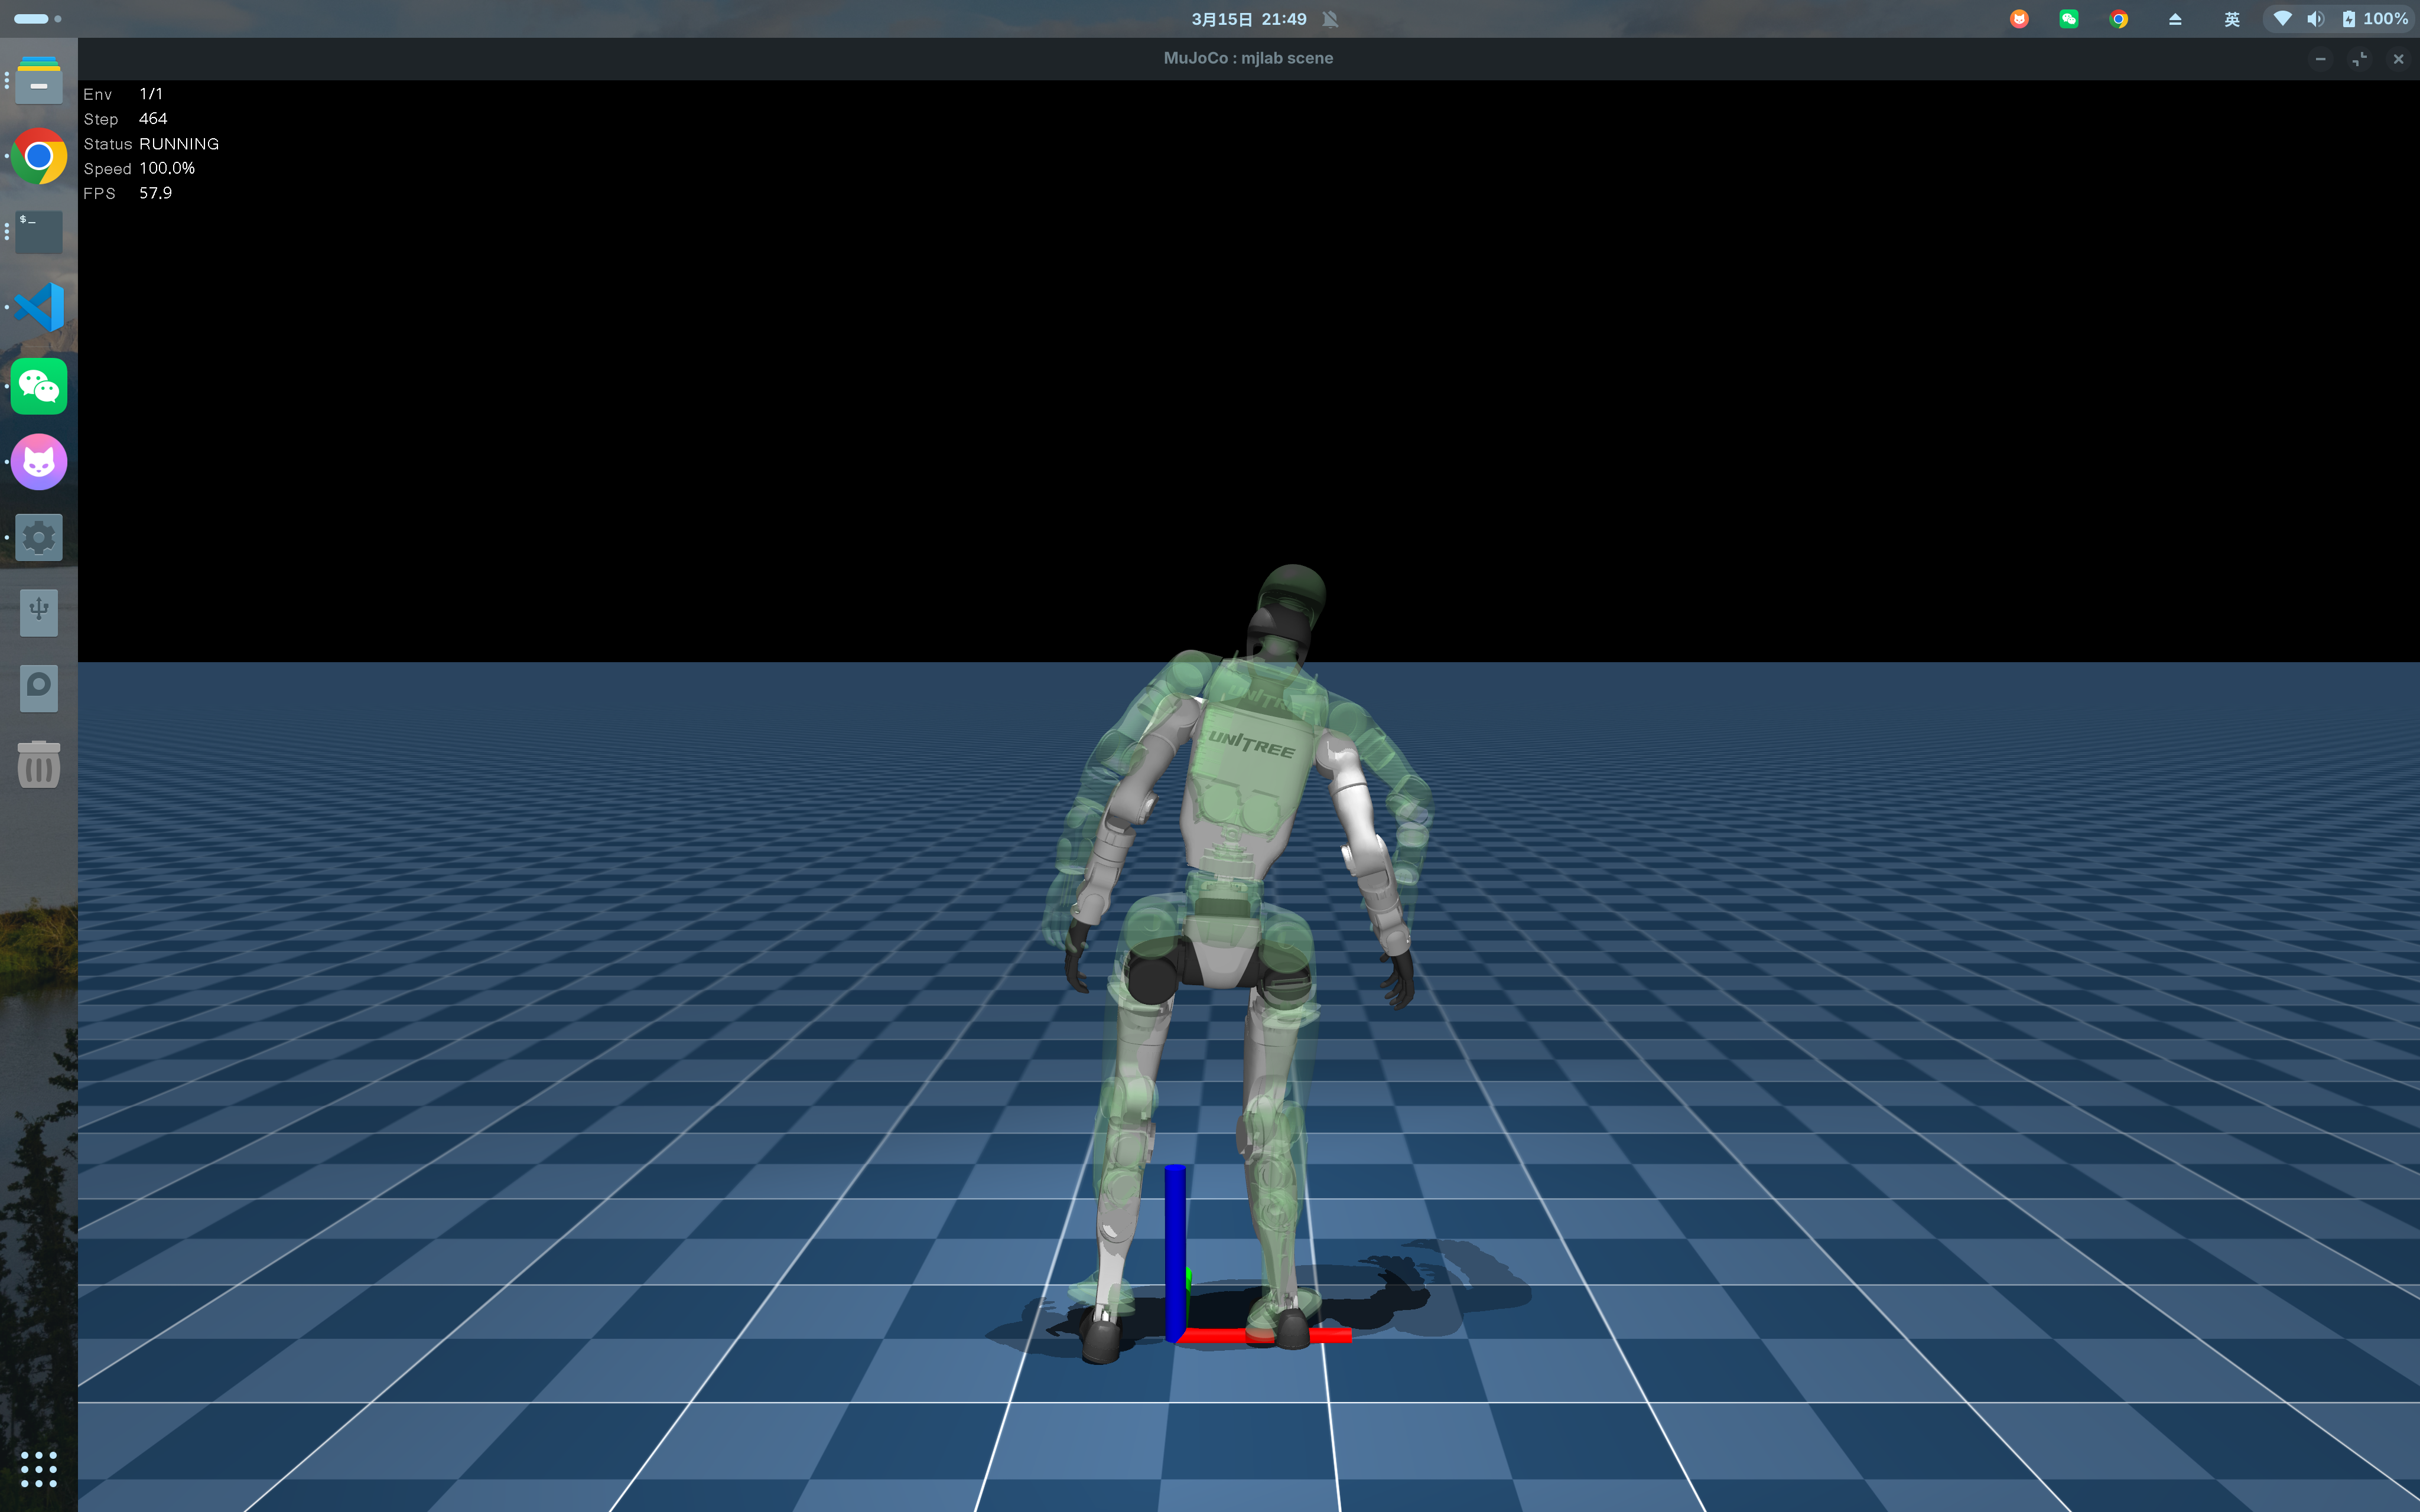
Task: Open the Terminal dock icon
Action: [x=39, y=232]
